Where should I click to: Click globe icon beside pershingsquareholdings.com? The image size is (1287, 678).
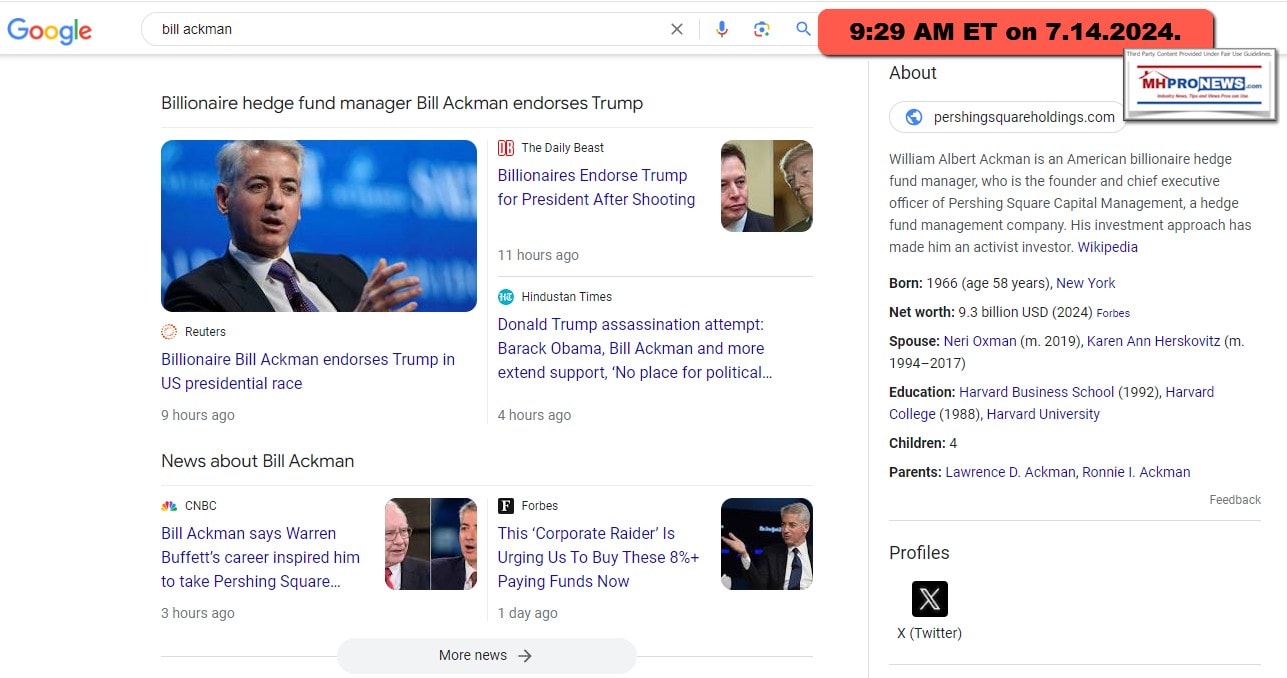coord(913,117)
